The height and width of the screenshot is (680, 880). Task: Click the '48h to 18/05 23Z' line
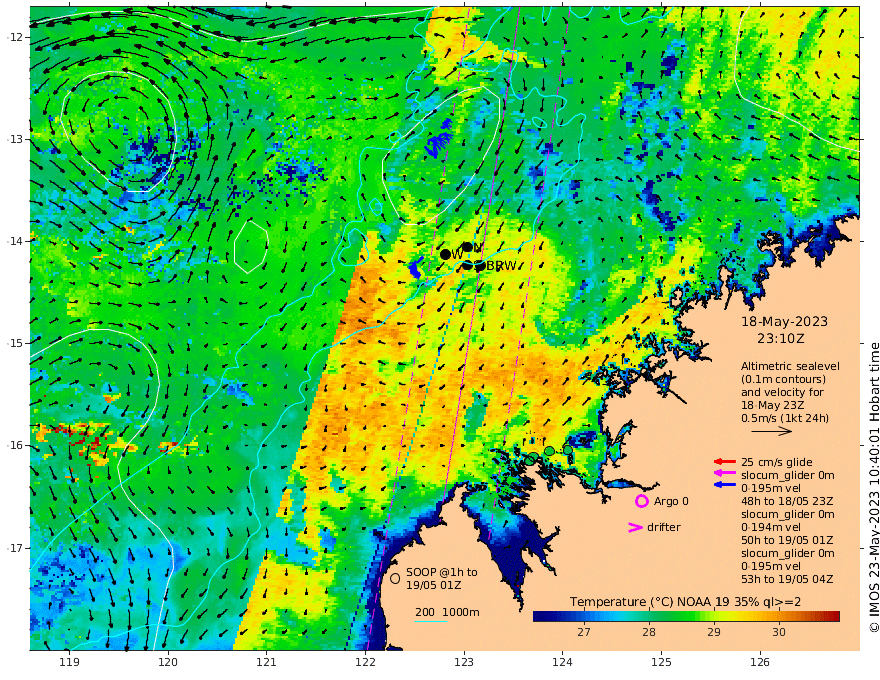tap(787, 501)
